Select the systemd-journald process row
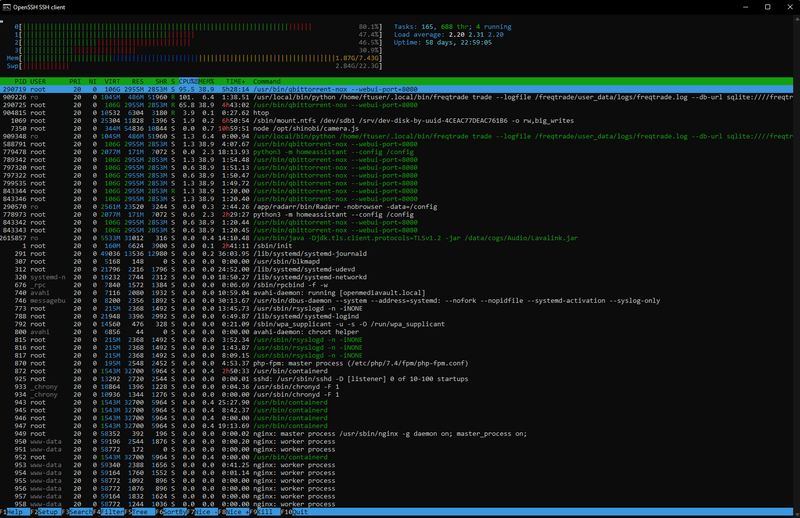800x518 pixels. pos(396,254)
